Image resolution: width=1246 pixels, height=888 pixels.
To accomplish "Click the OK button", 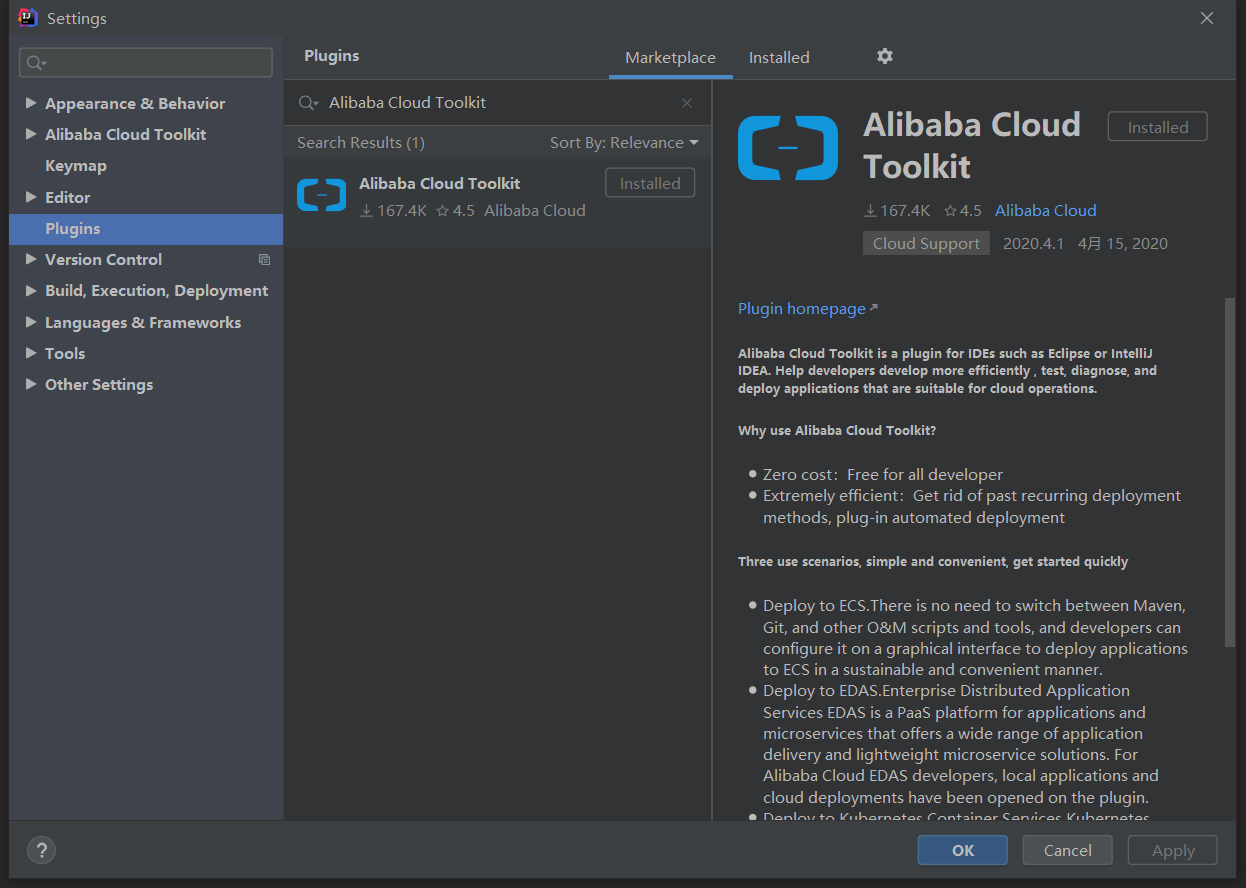I will click(963, 850).
